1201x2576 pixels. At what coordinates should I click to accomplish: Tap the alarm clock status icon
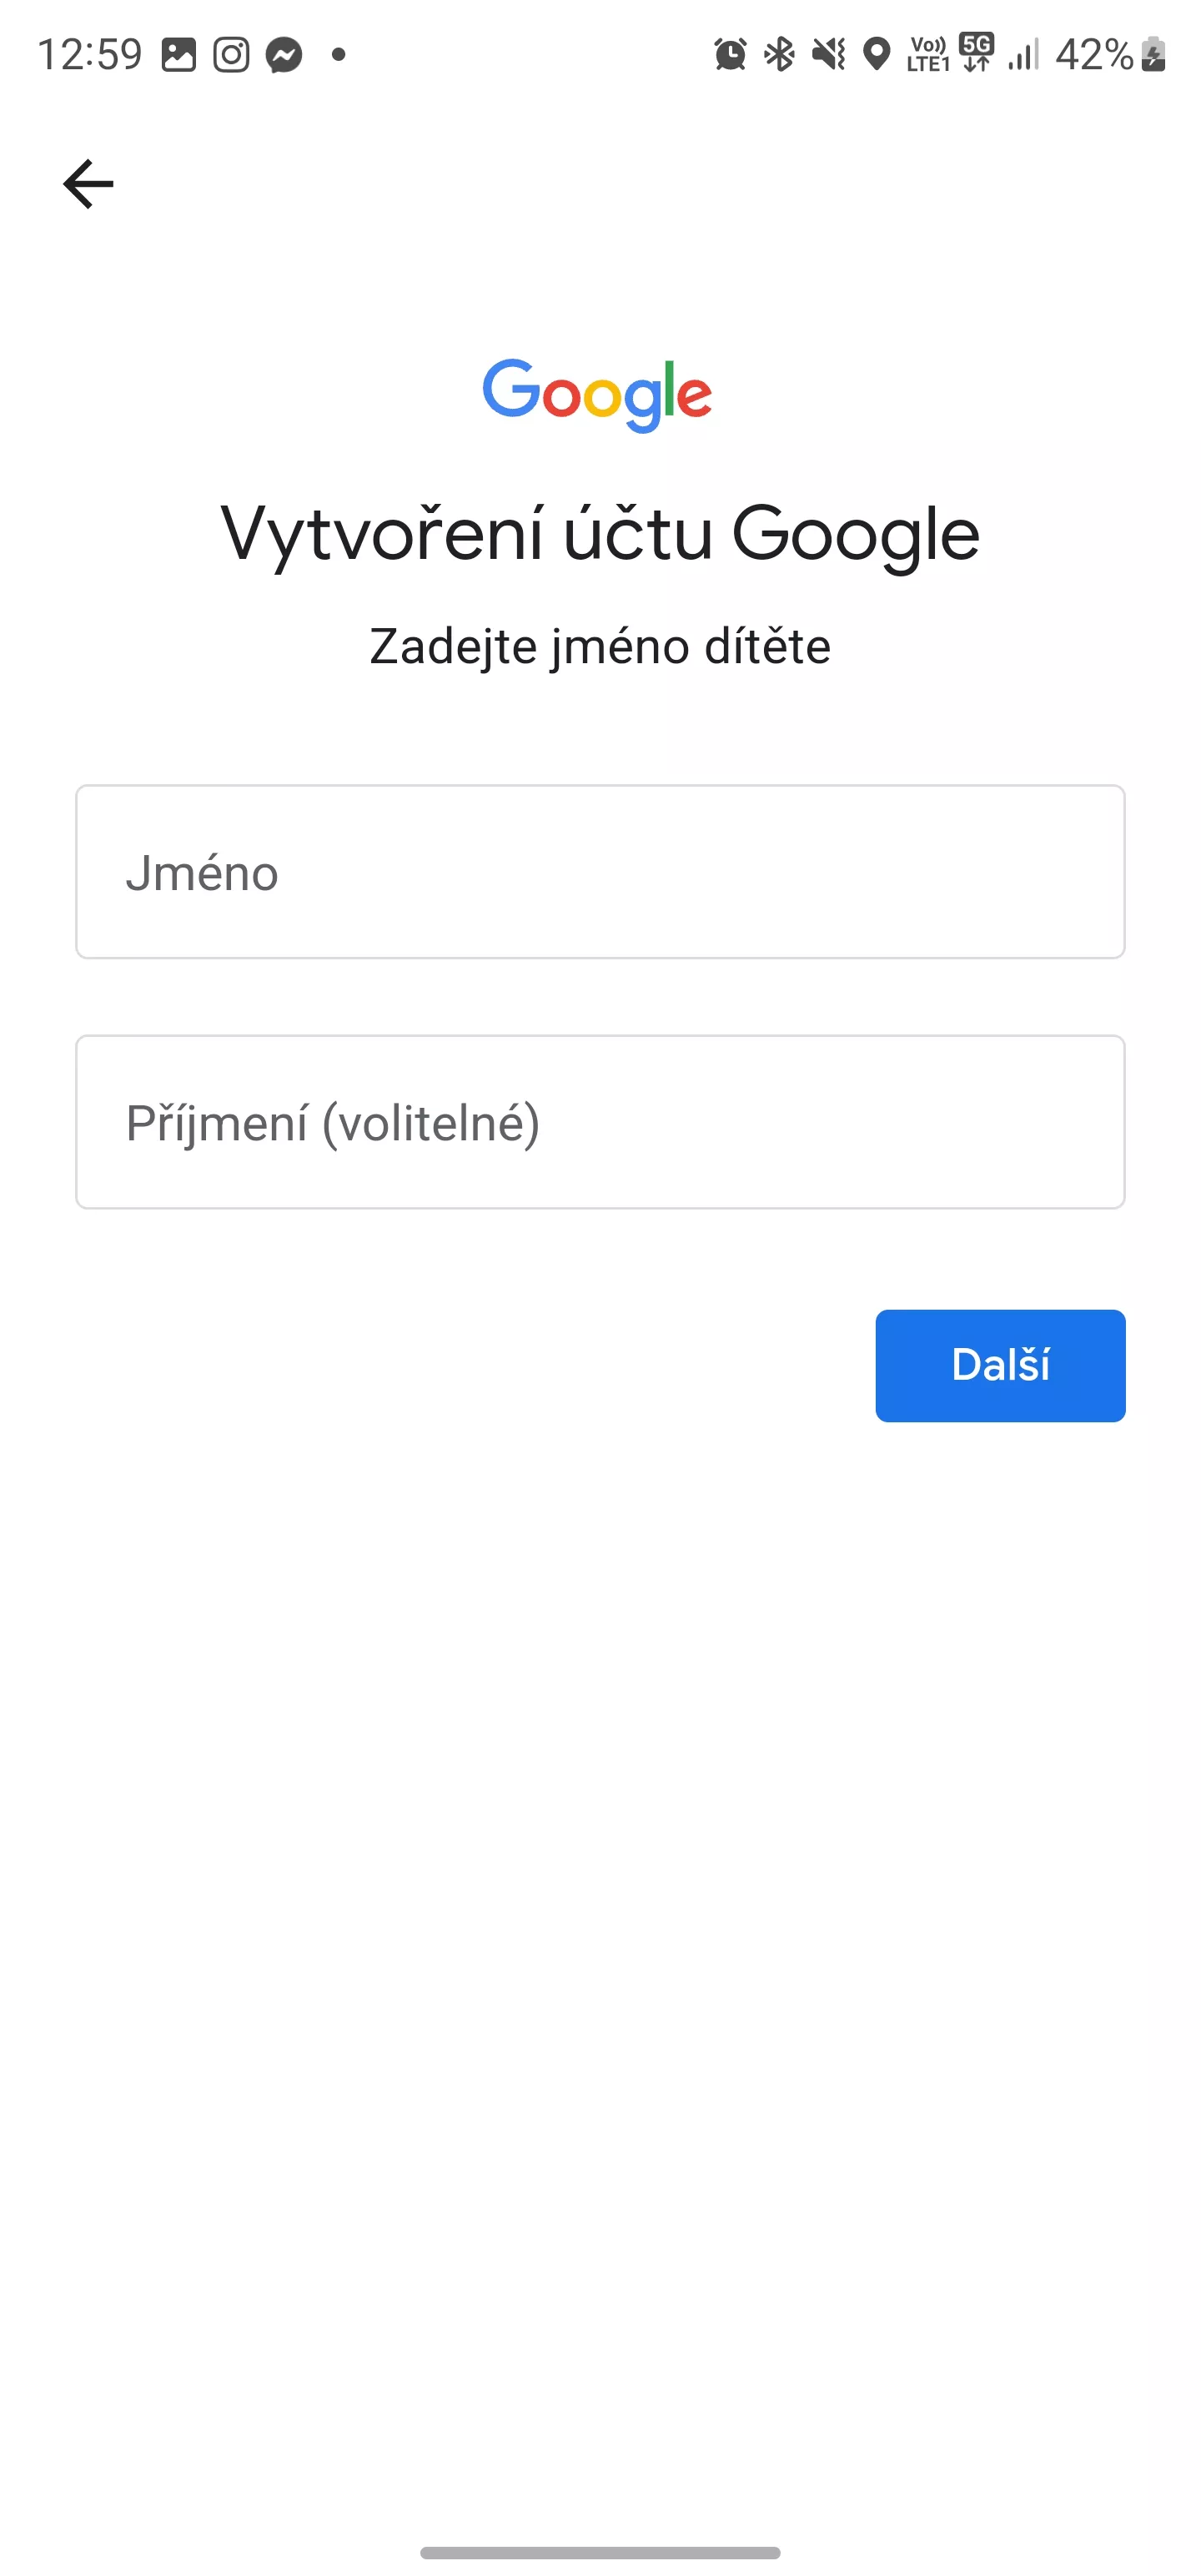[730, 54]
